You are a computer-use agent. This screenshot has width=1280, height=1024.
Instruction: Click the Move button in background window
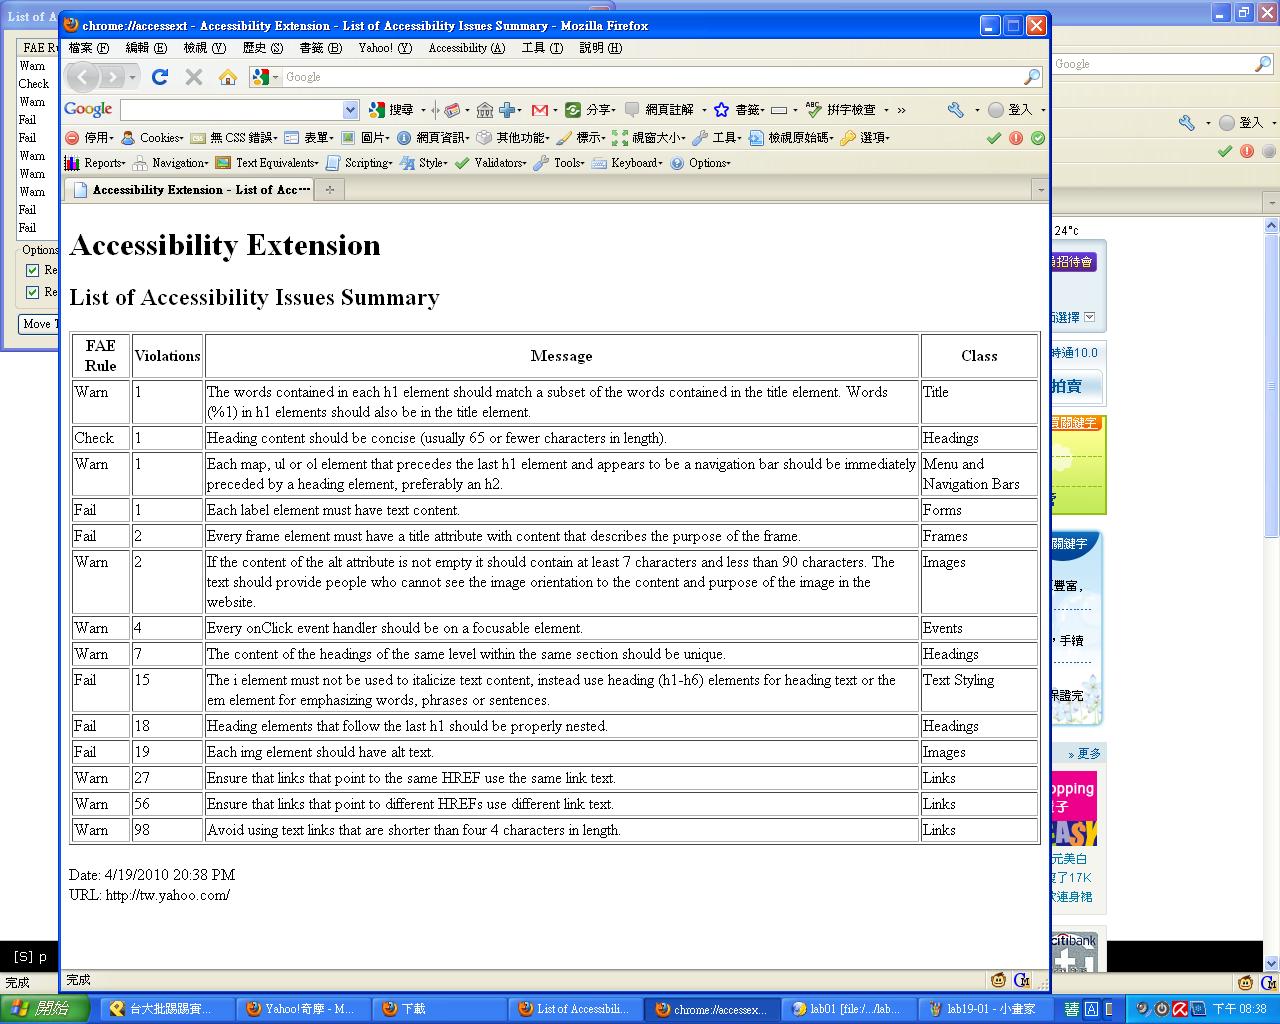pyautogui.click(x=38, y=324)
